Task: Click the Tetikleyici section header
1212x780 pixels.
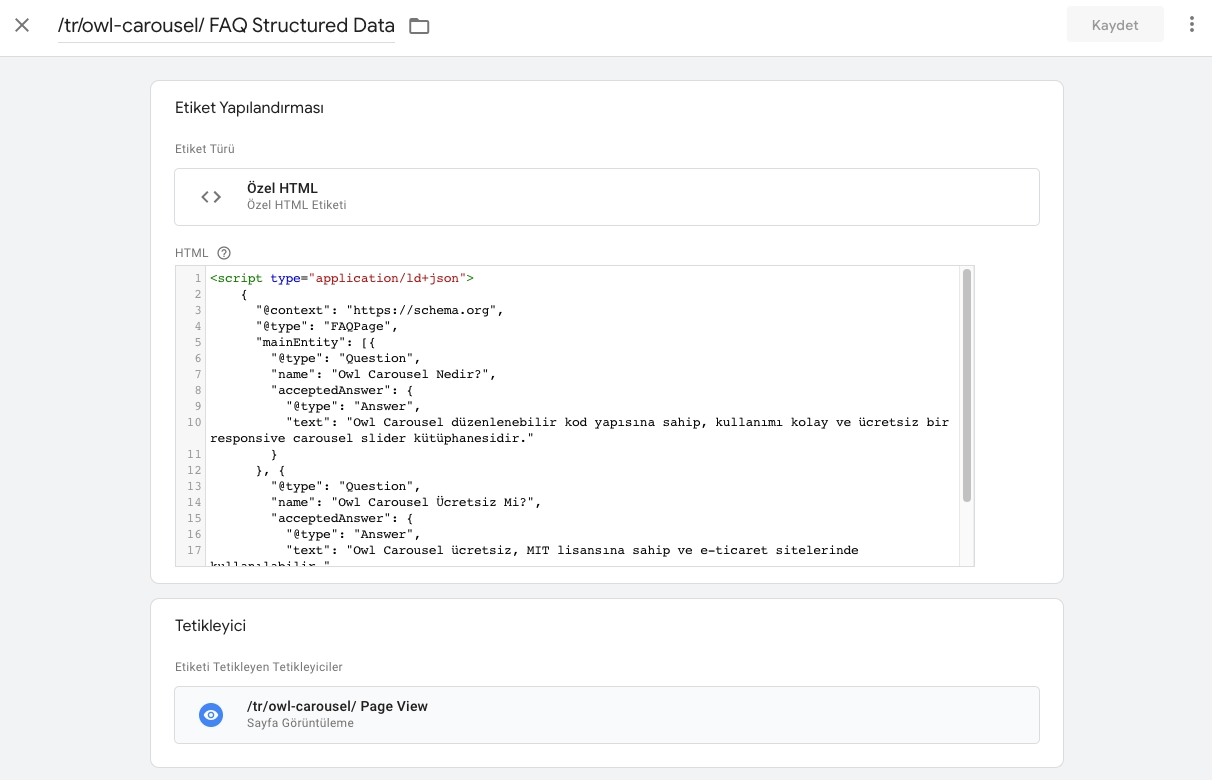Action: (209, 625)
